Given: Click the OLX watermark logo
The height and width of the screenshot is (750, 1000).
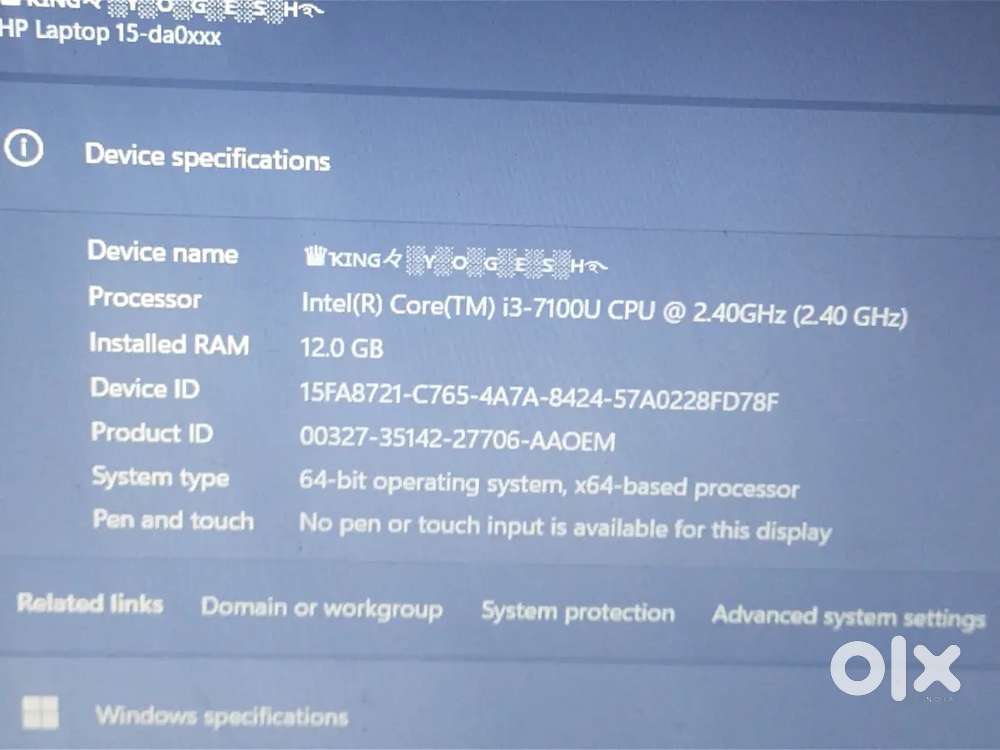Looking at the screenshot, I should pos(895,668).
